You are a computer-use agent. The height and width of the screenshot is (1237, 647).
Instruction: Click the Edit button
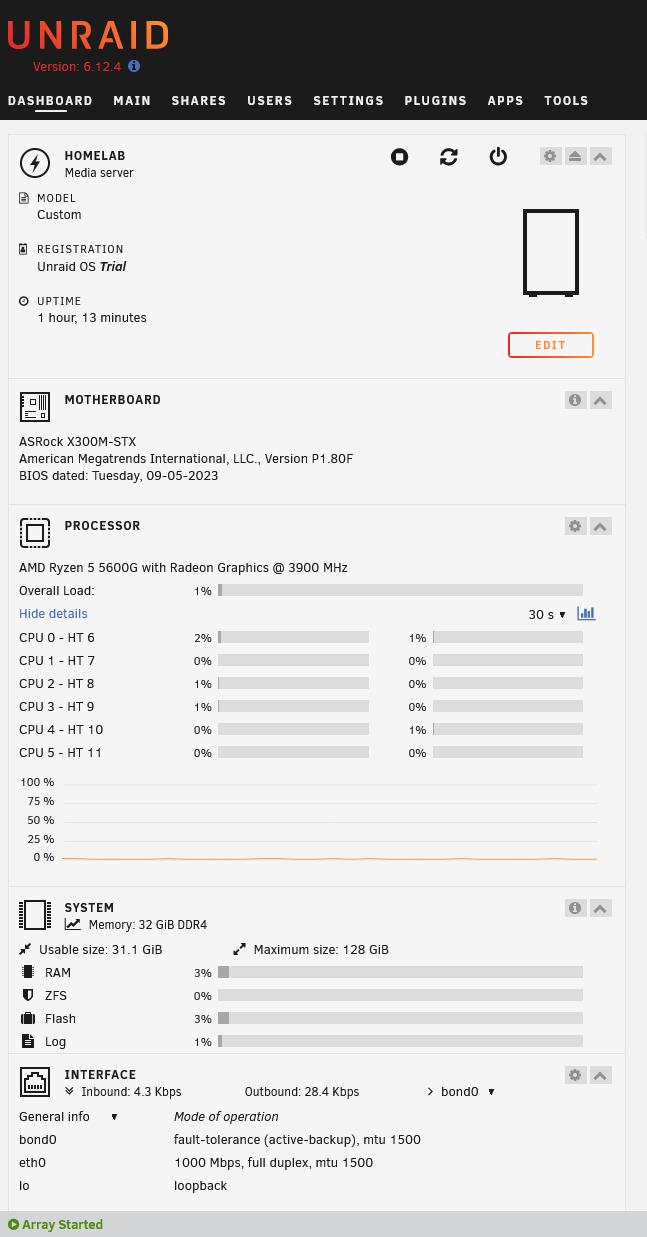pyautogui.click(x=550, y=345)
